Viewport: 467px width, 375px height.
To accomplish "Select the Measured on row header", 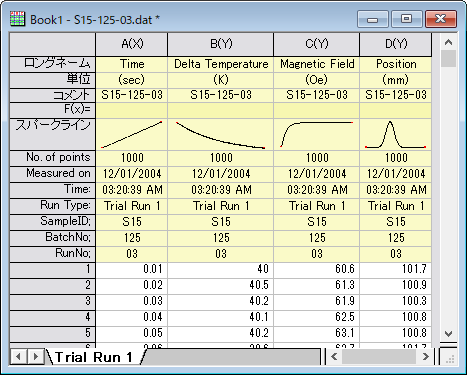I will coord(53,174).
